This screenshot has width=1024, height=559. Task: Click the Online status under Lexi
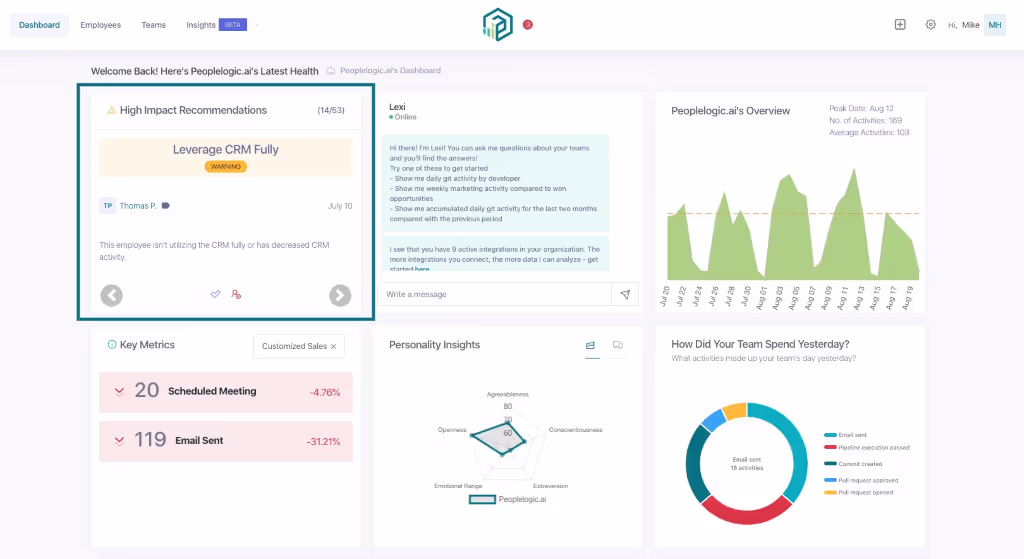(x=403, y=118)
